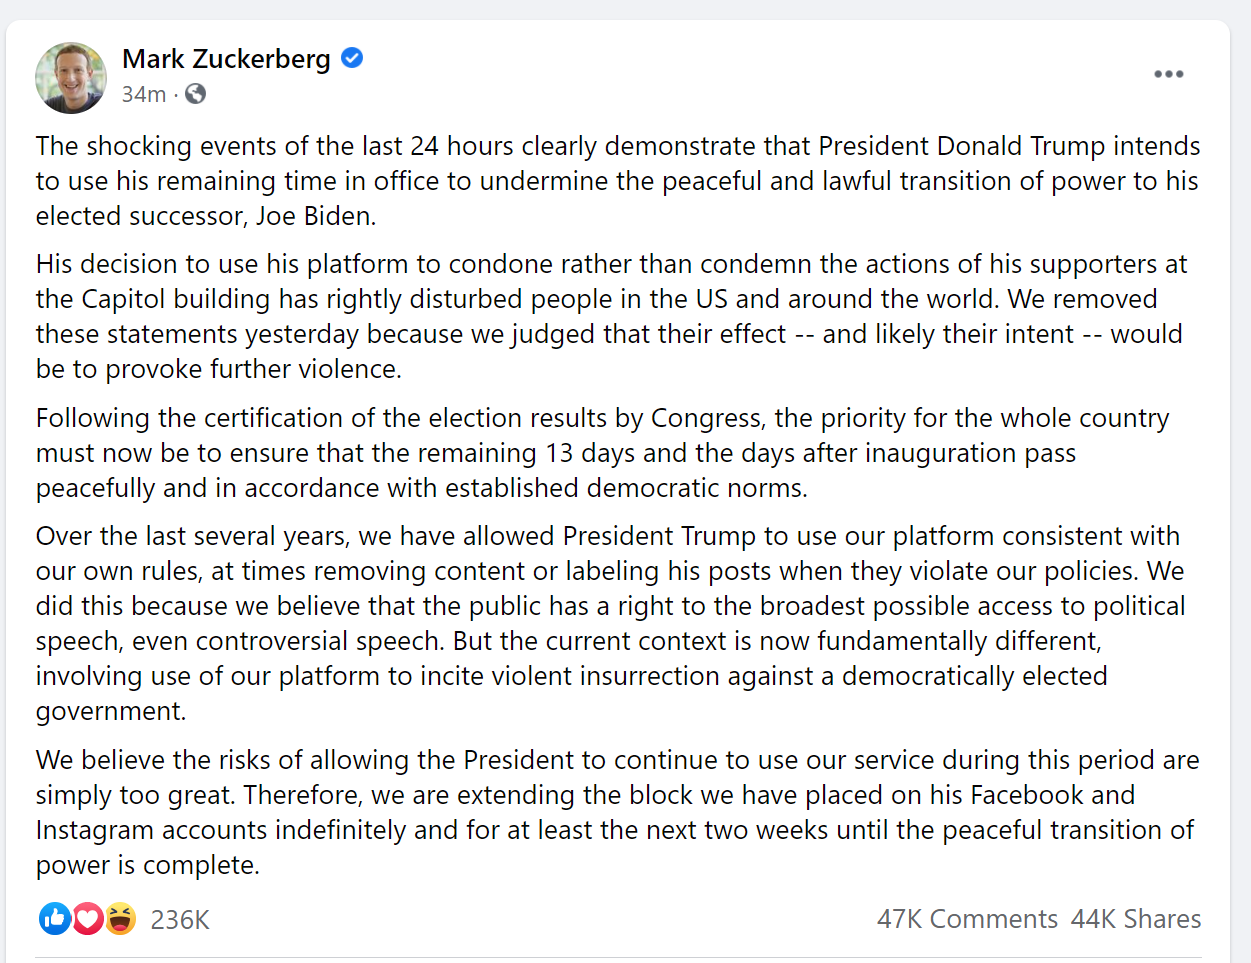Click the blue verified badge icon
Screen dimensions: 1251x963
pos(352,58)
